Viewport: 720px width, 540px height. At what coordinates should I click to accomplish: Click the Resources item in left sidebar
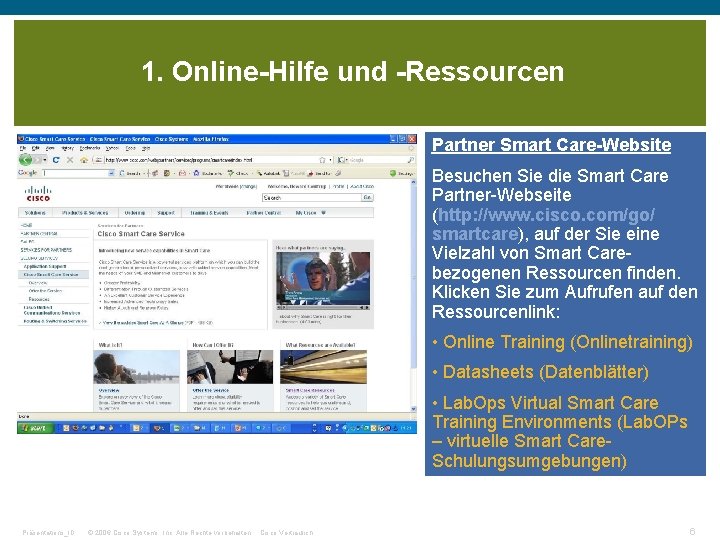pyautogui.click(x=39, y=299)
